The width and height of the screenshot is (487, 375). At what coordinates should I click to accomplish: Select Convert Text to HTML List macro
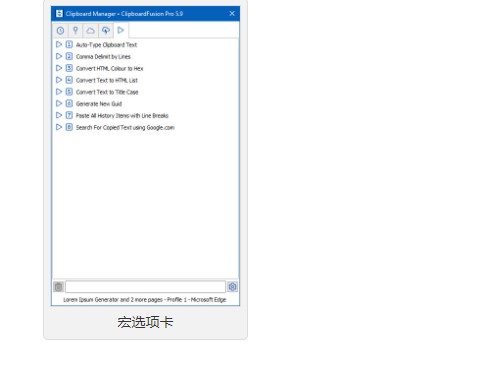tap(107, 80)
